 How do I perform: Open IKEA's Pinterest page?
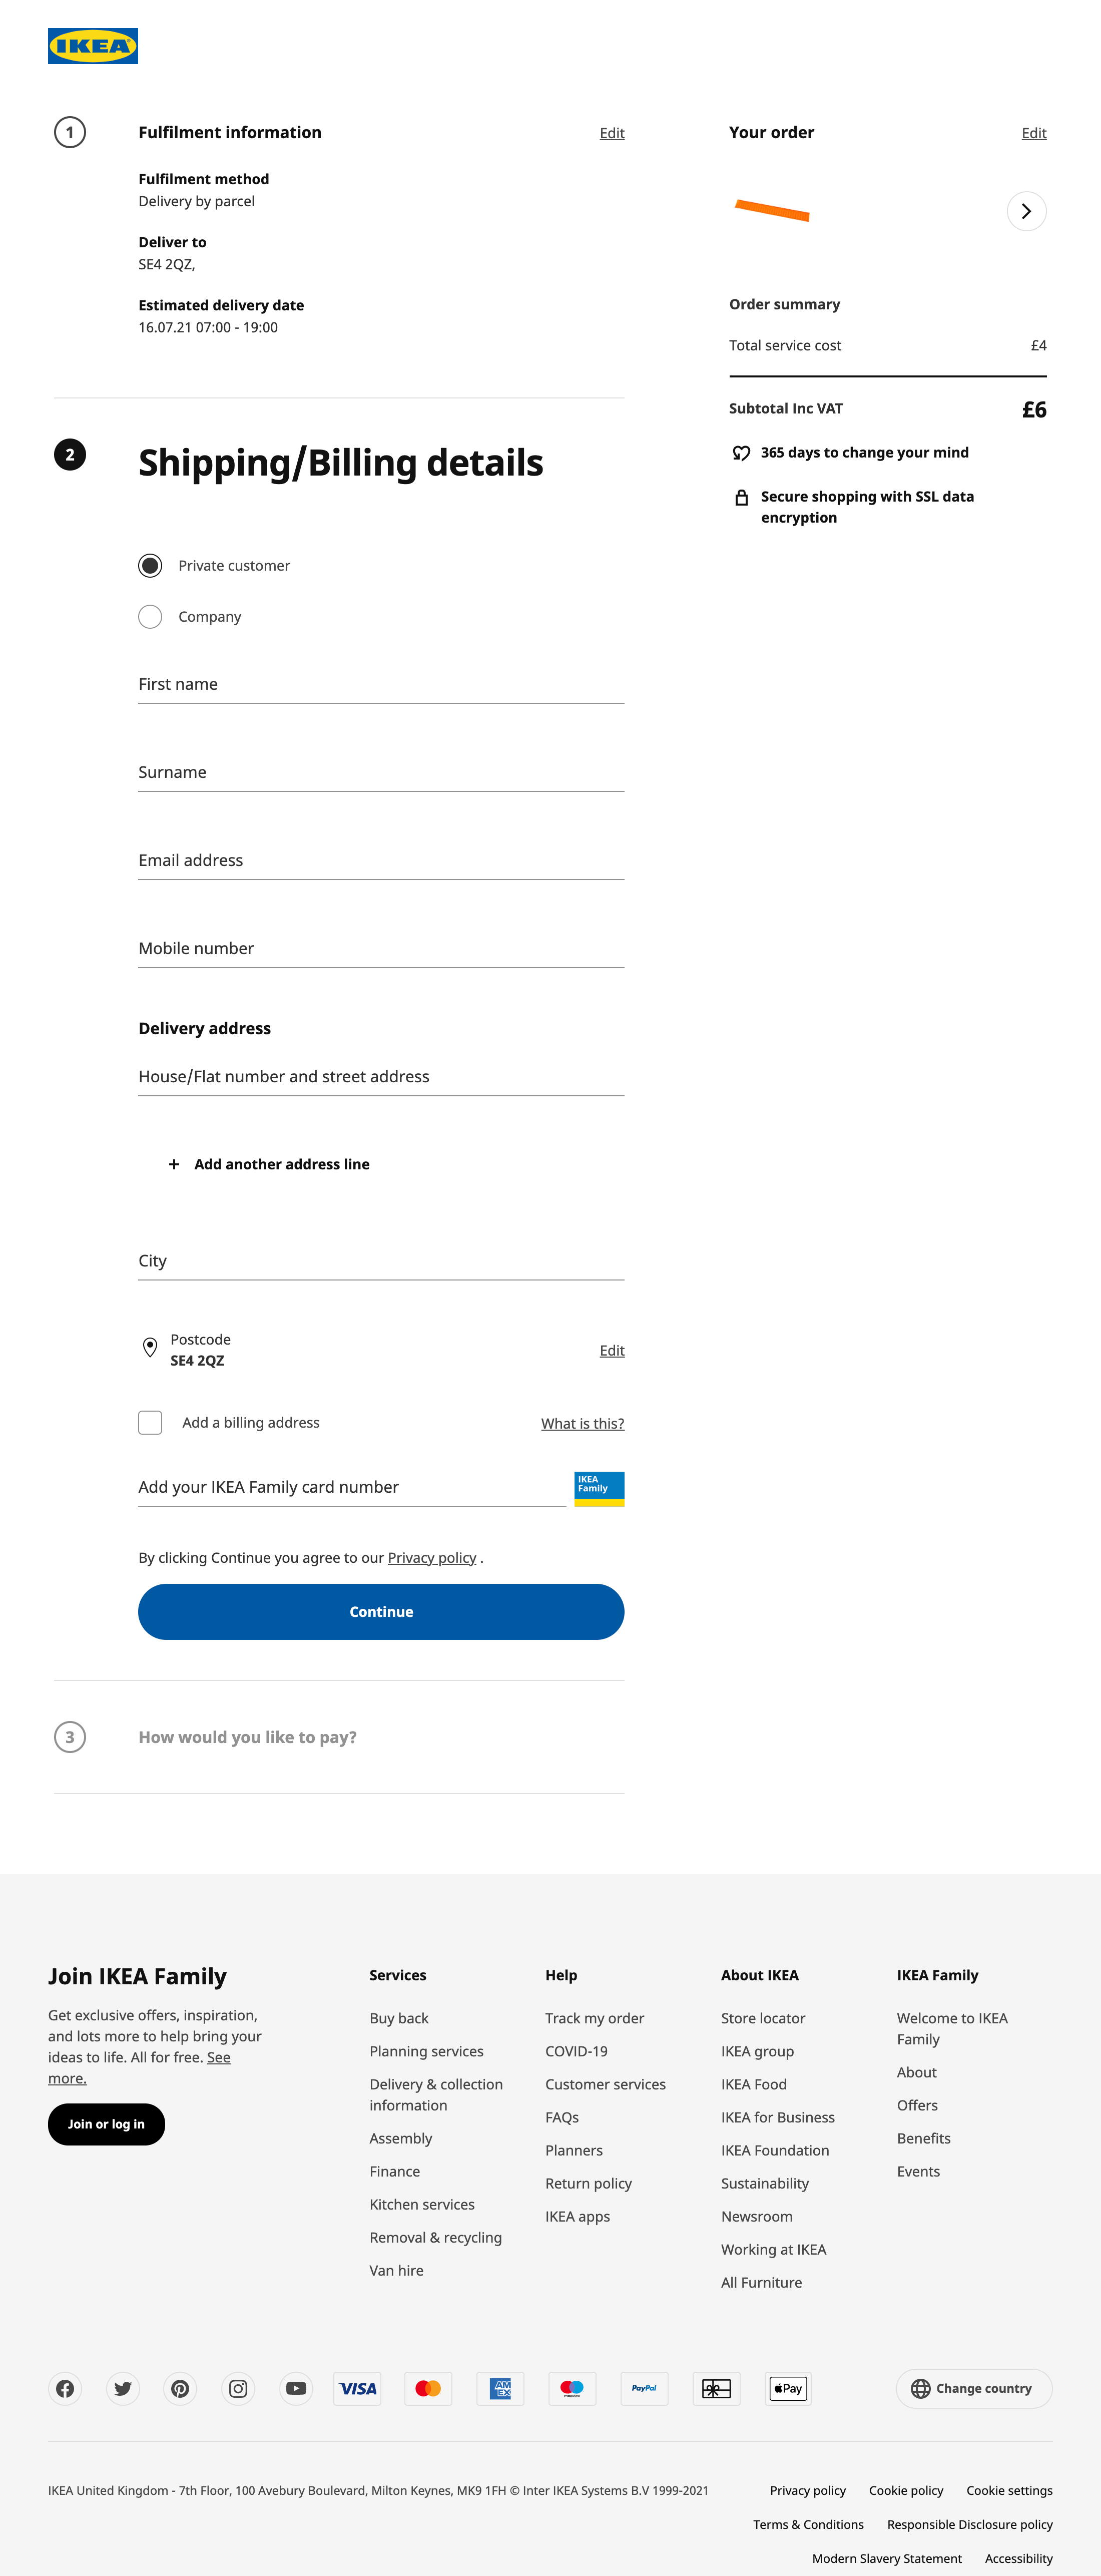pyautogui.click(x=180, y=2388)
